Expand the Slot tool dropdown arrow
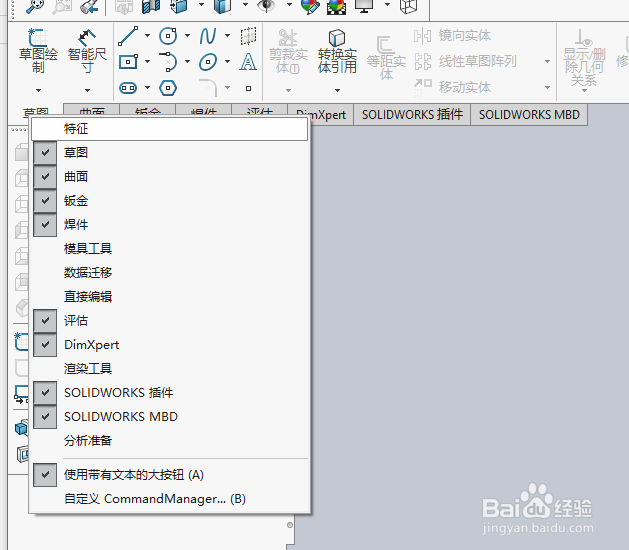The width and height of the screenshot is (629, 550). (x=148, y=88)
